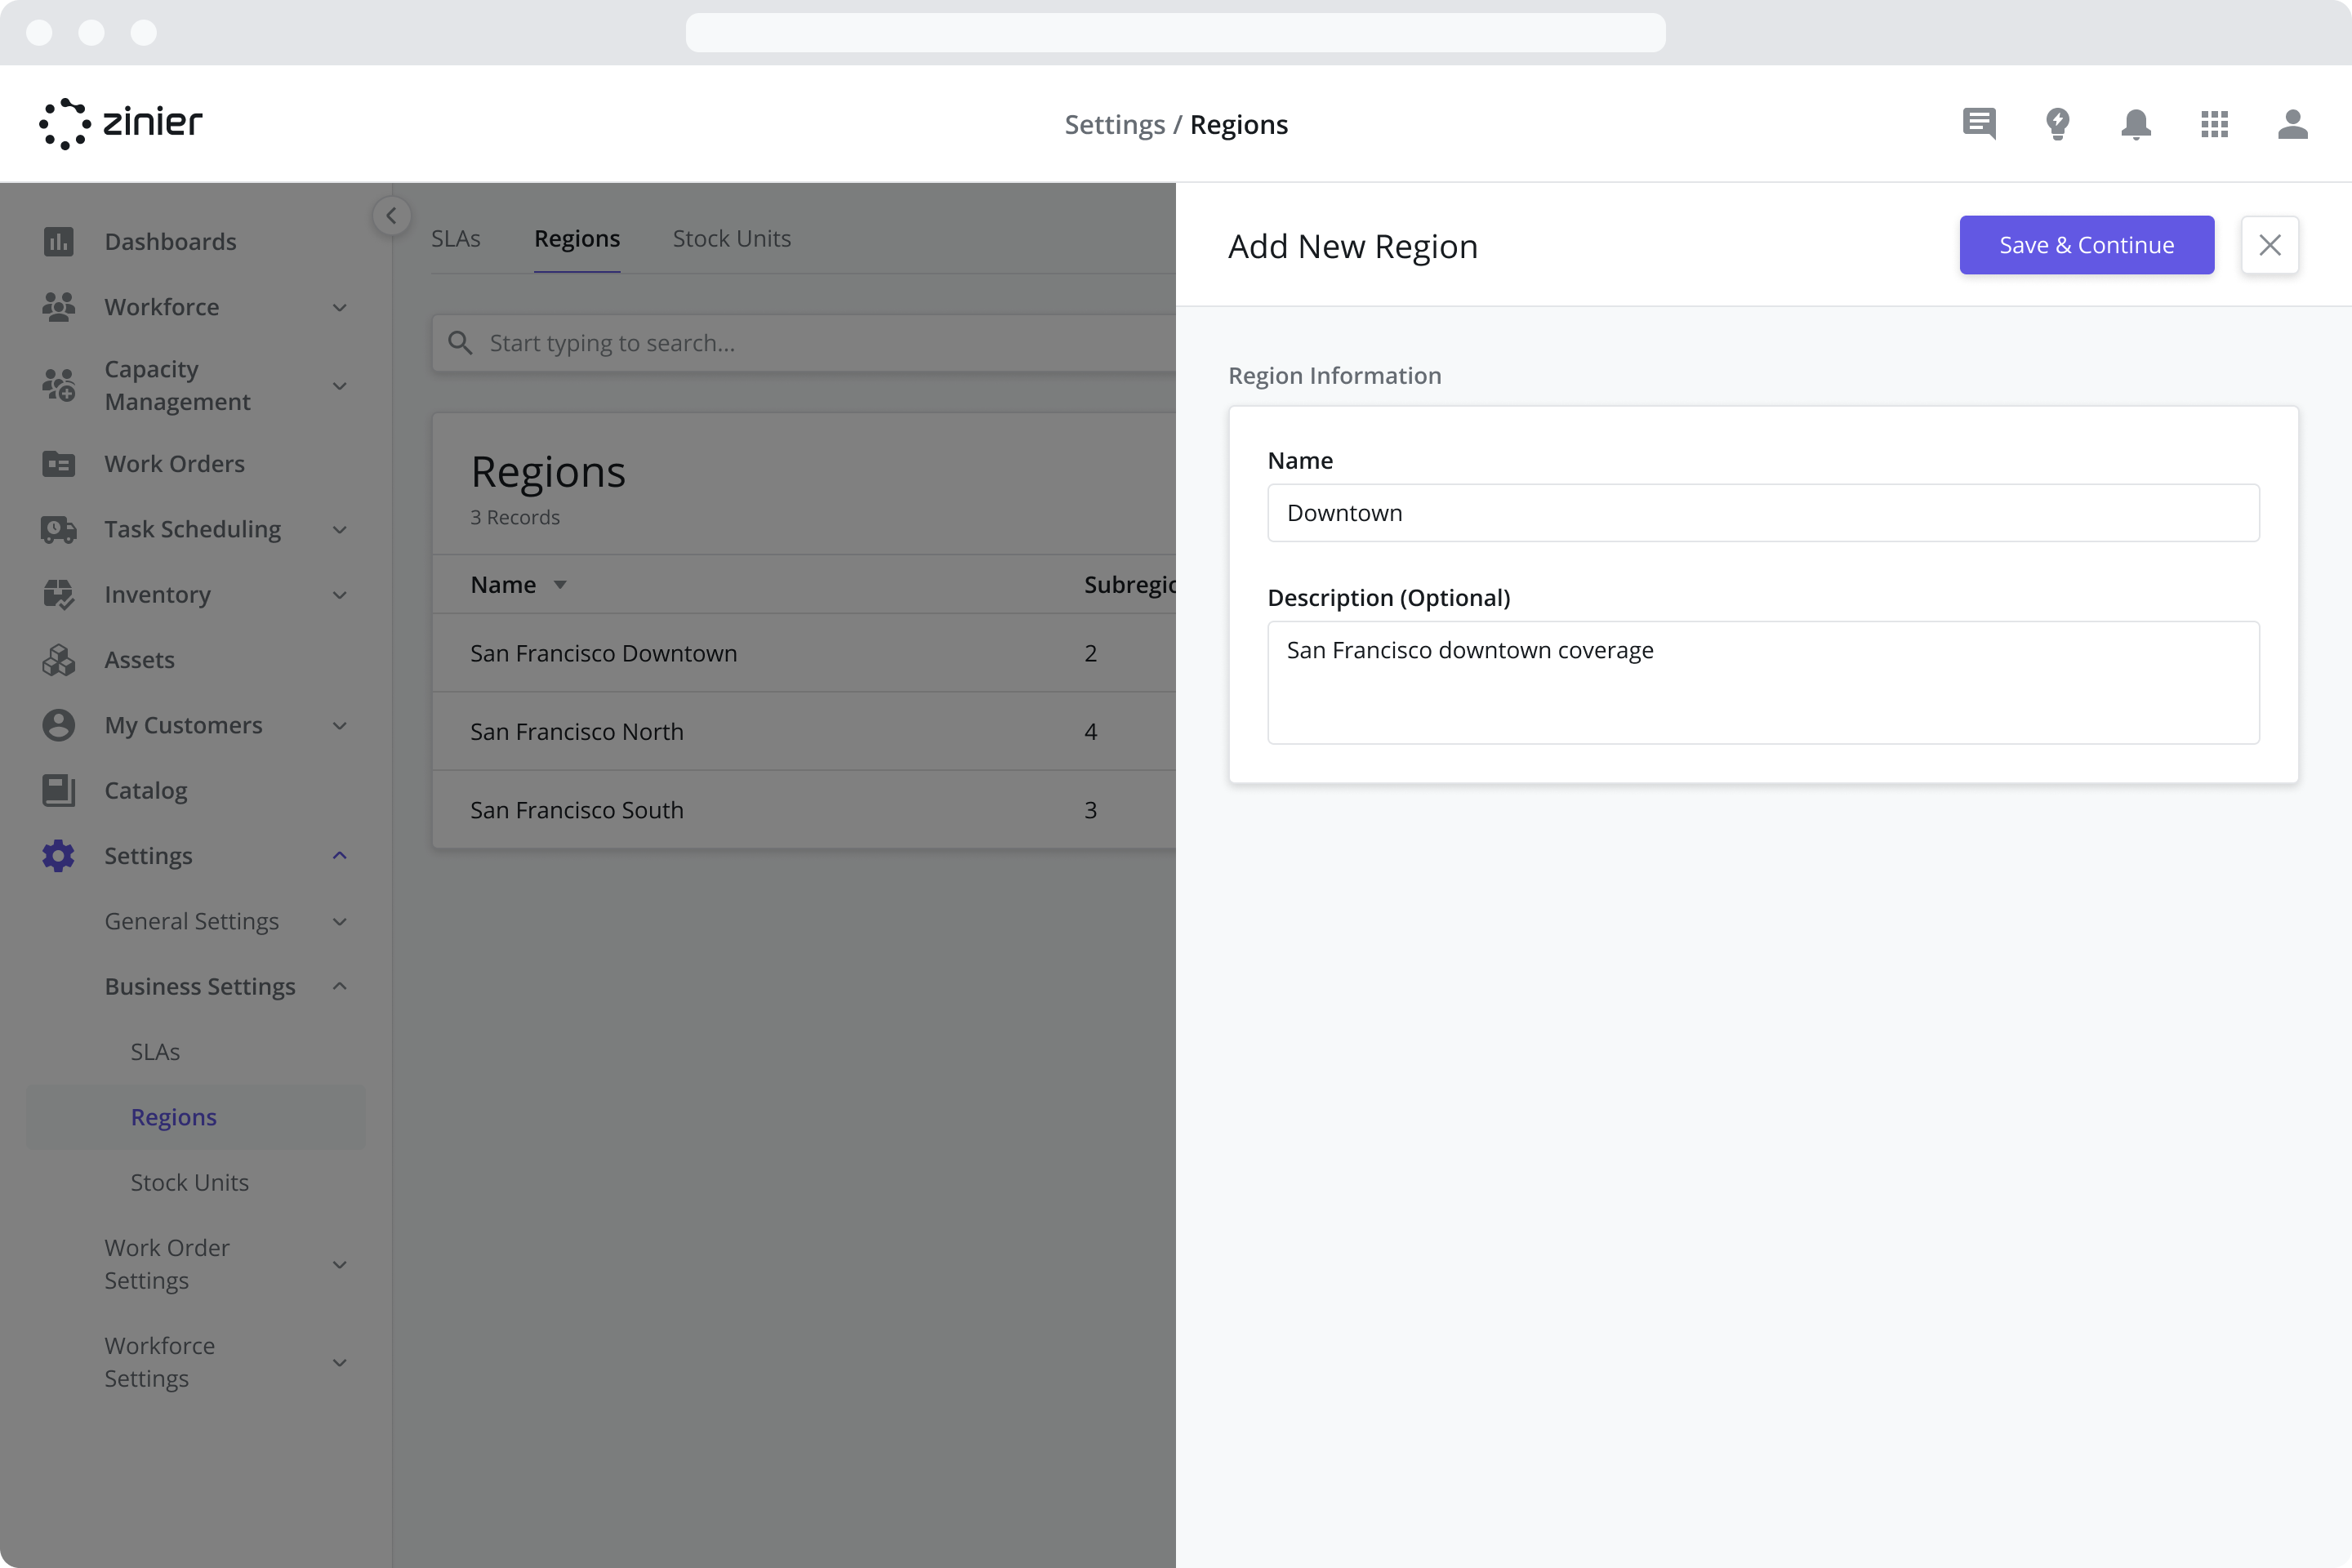2352x1568 pixels.
Task: Open SLAs in the sidebar
Action: tap(156, 1052)
